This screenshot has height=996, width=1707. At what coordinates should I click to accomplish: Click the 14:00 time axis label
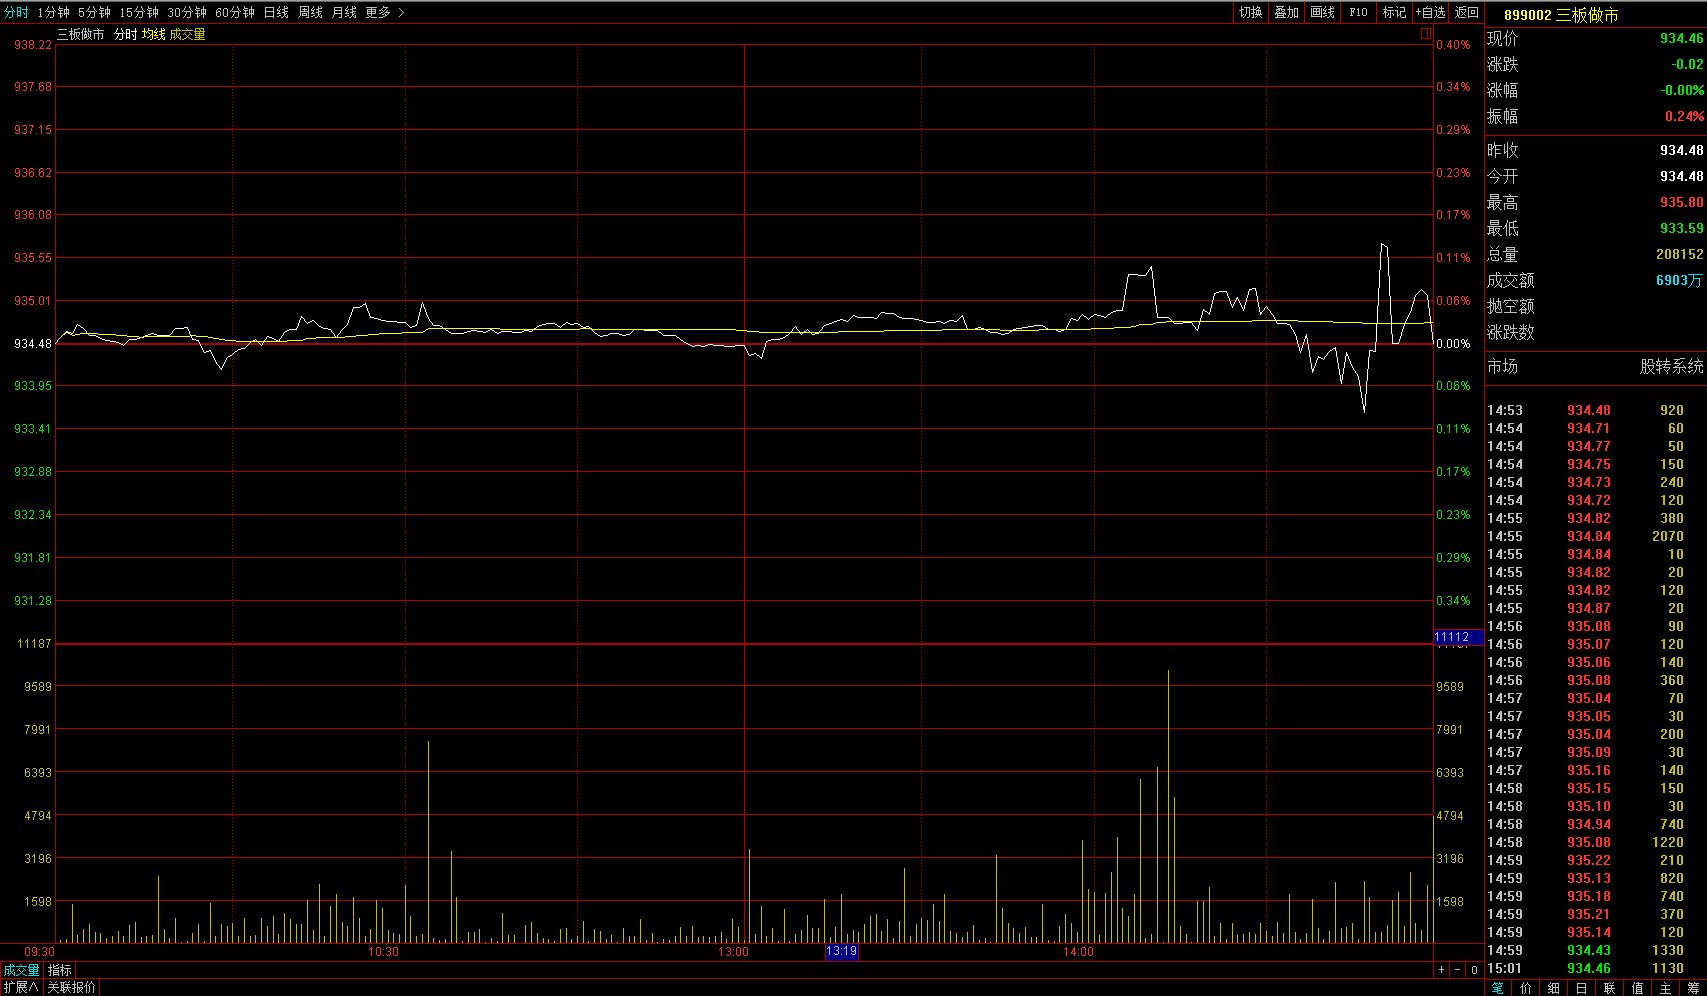[x=1078, y=952]
